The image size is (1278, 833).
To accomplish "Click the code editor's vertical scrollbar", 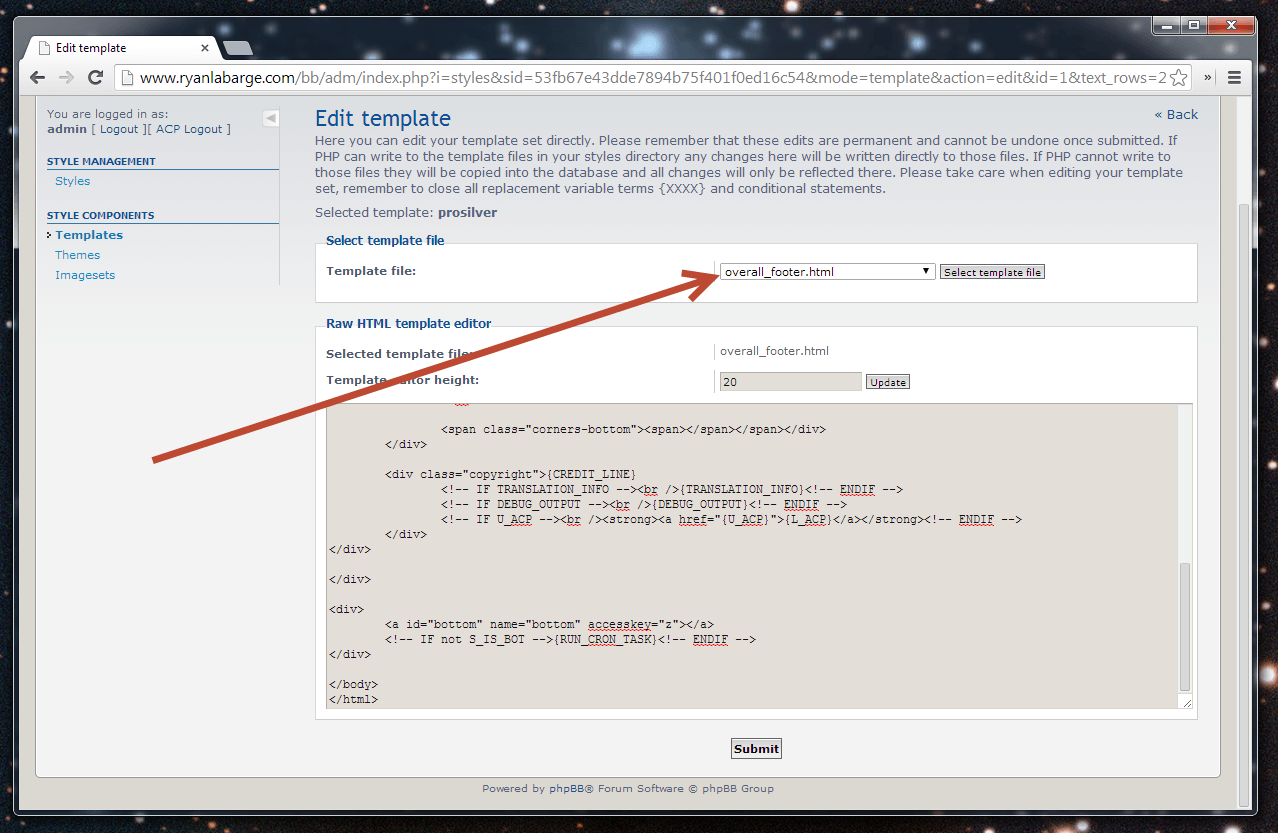I will (x=1185, y=626).
